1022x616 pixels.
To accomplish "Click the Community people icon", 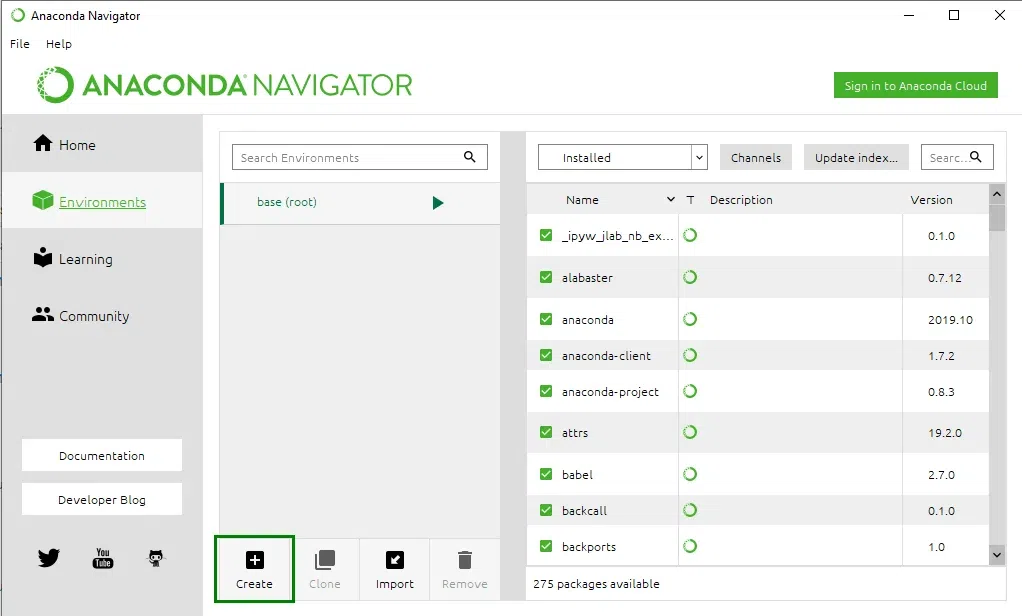I will click(x=43, y=314).
